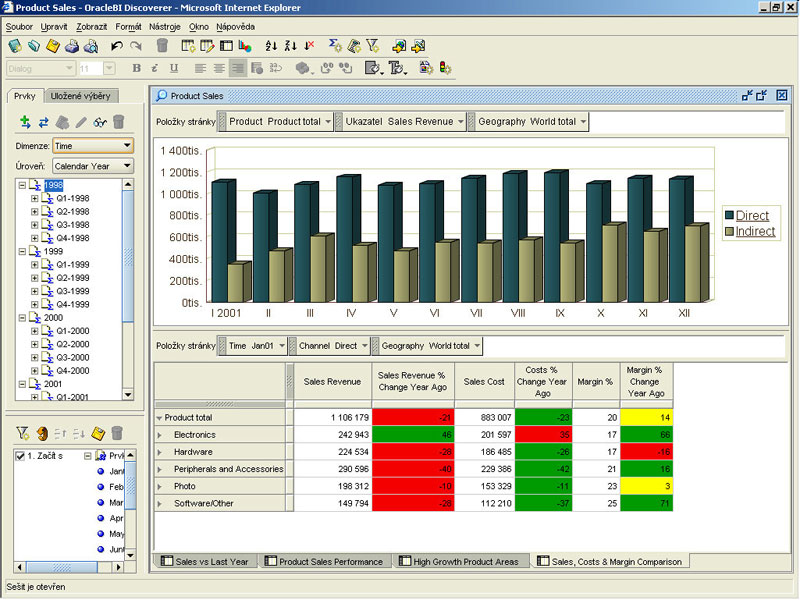Click the trash icon in the Prvky panel toolbar
The image size is (800, 600).
coord(118,122)
